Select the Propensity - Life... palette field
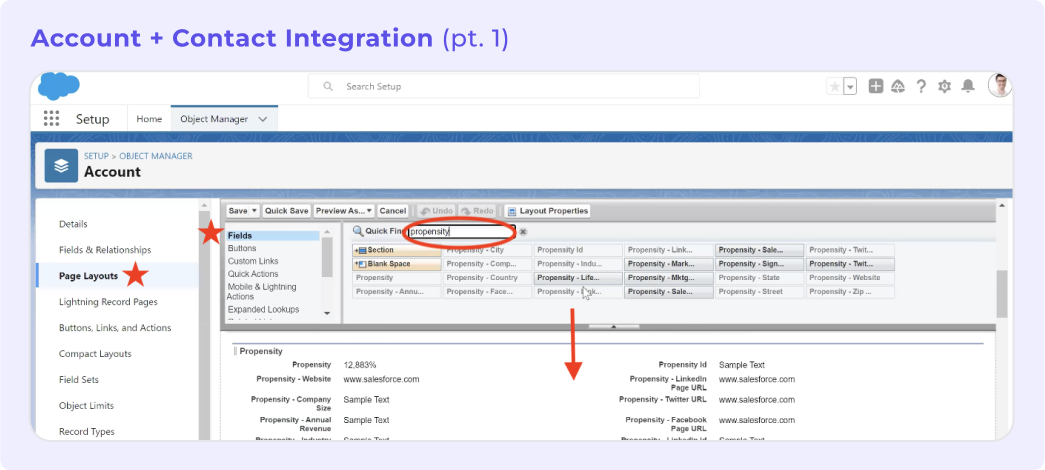Screen dimensions: 1045x470 point(578,278)
